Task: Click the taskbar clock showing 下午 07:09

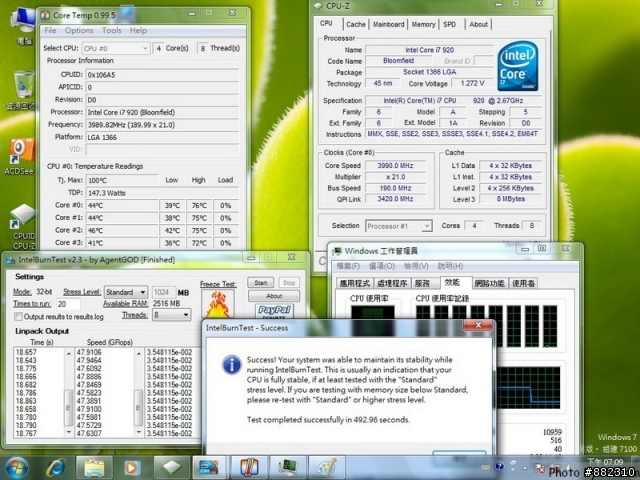Action: coord(605,462)
